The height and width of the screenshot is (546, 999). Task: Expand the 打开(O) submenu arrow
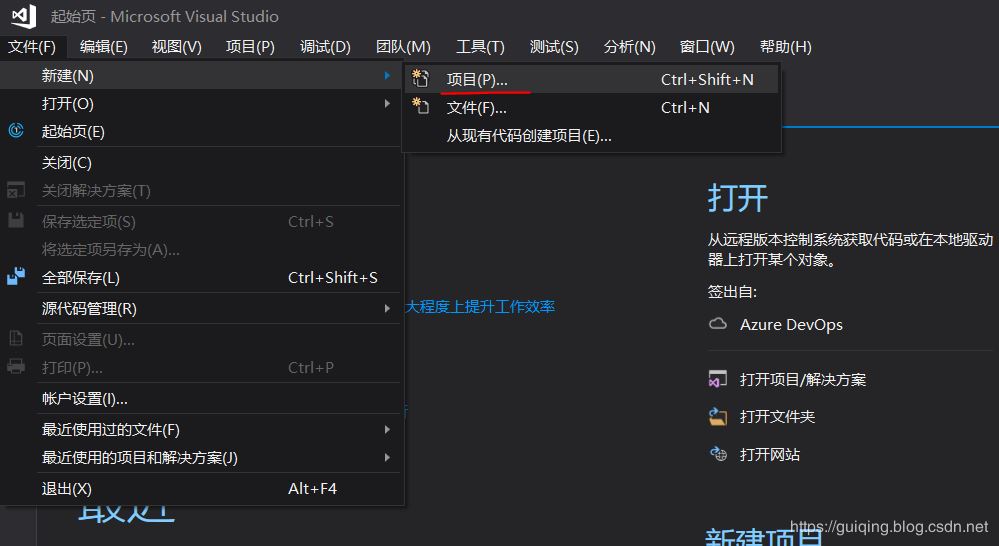click(387, 103)
